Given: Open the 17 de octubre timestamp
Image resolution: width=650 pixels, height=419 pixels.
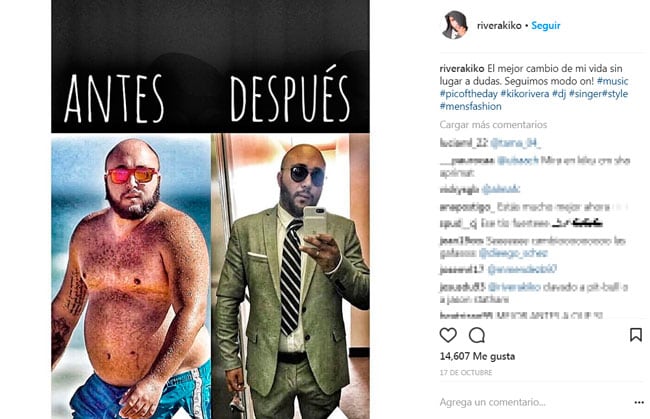Looking at the screenshot, I should 466,373.
